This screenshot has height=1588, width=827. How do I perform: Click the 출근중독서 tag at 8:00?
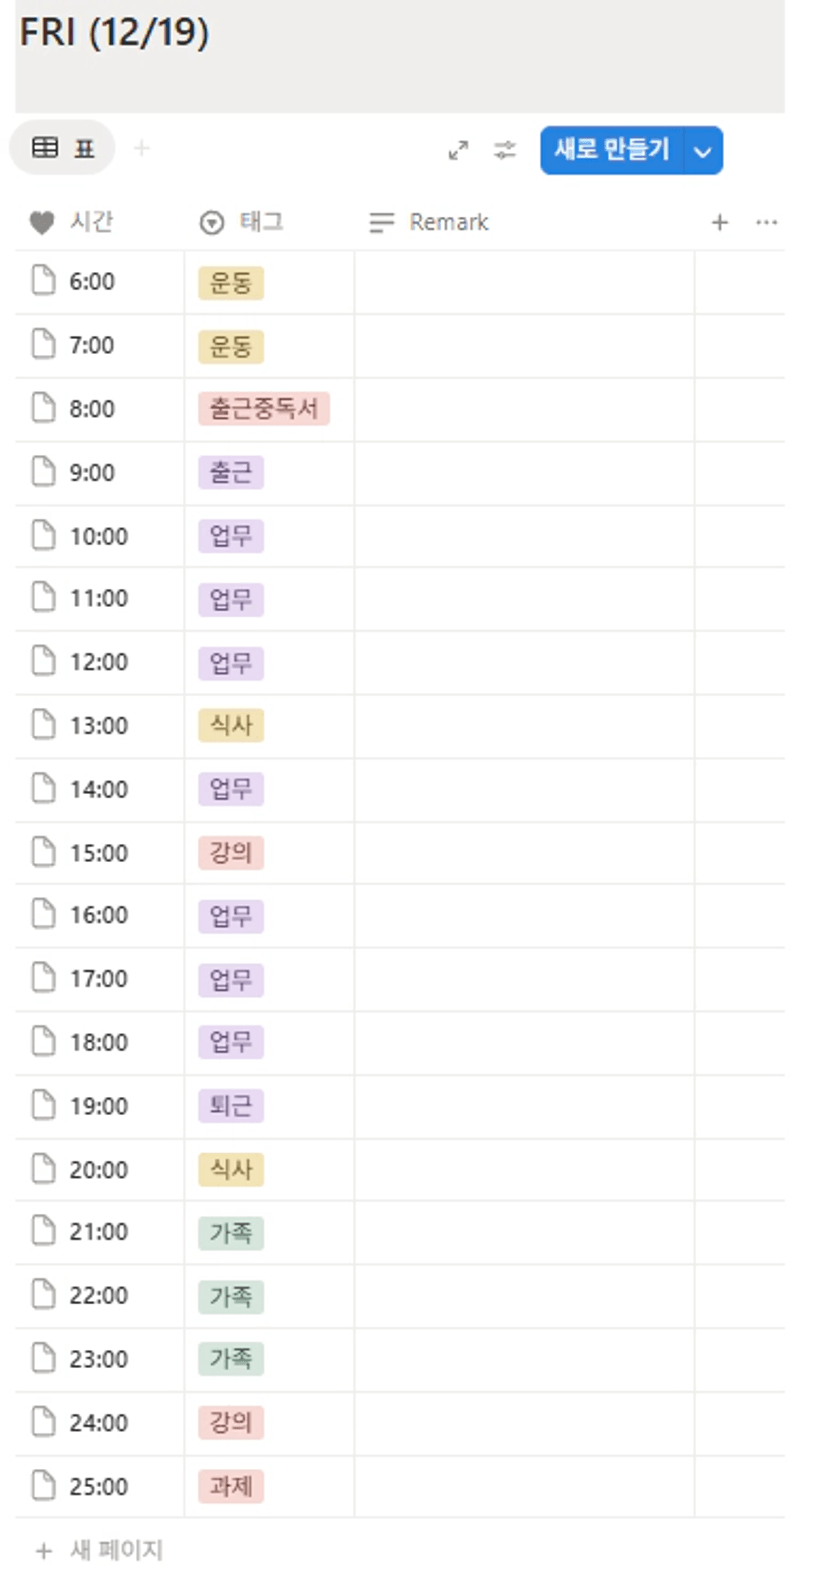point(264,409)
